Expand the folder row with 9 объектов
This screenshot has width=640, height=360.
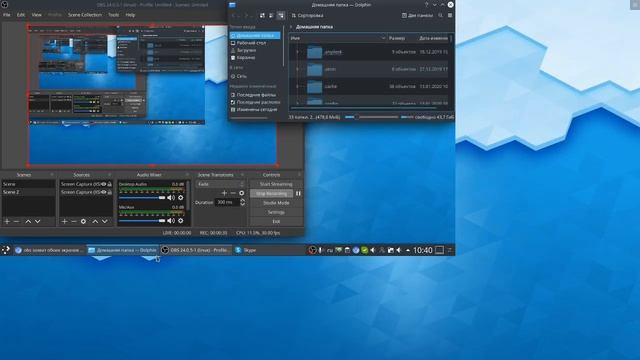297,52
